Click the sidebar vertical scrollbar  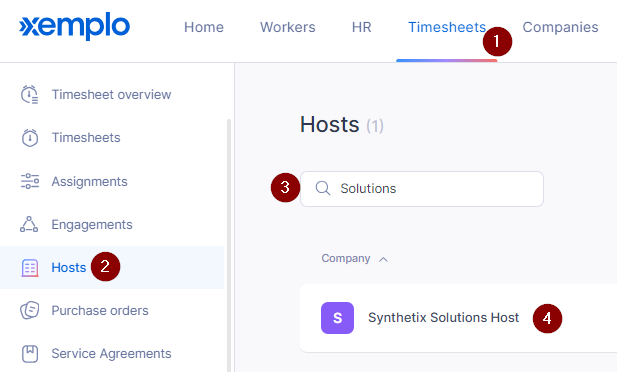pyautogui.click(x=229, y=245)
